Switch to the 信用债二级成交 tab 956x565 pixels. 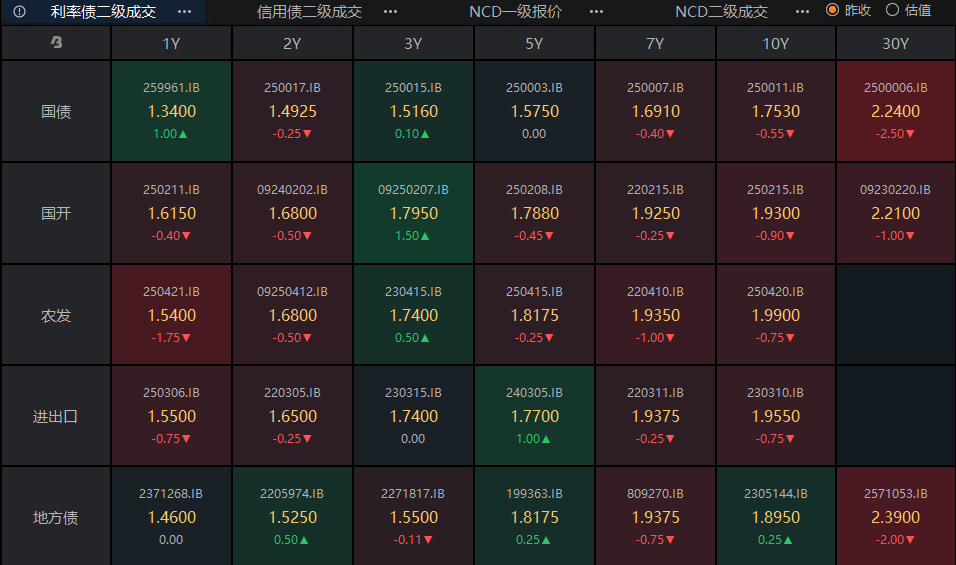pos(309,11)
